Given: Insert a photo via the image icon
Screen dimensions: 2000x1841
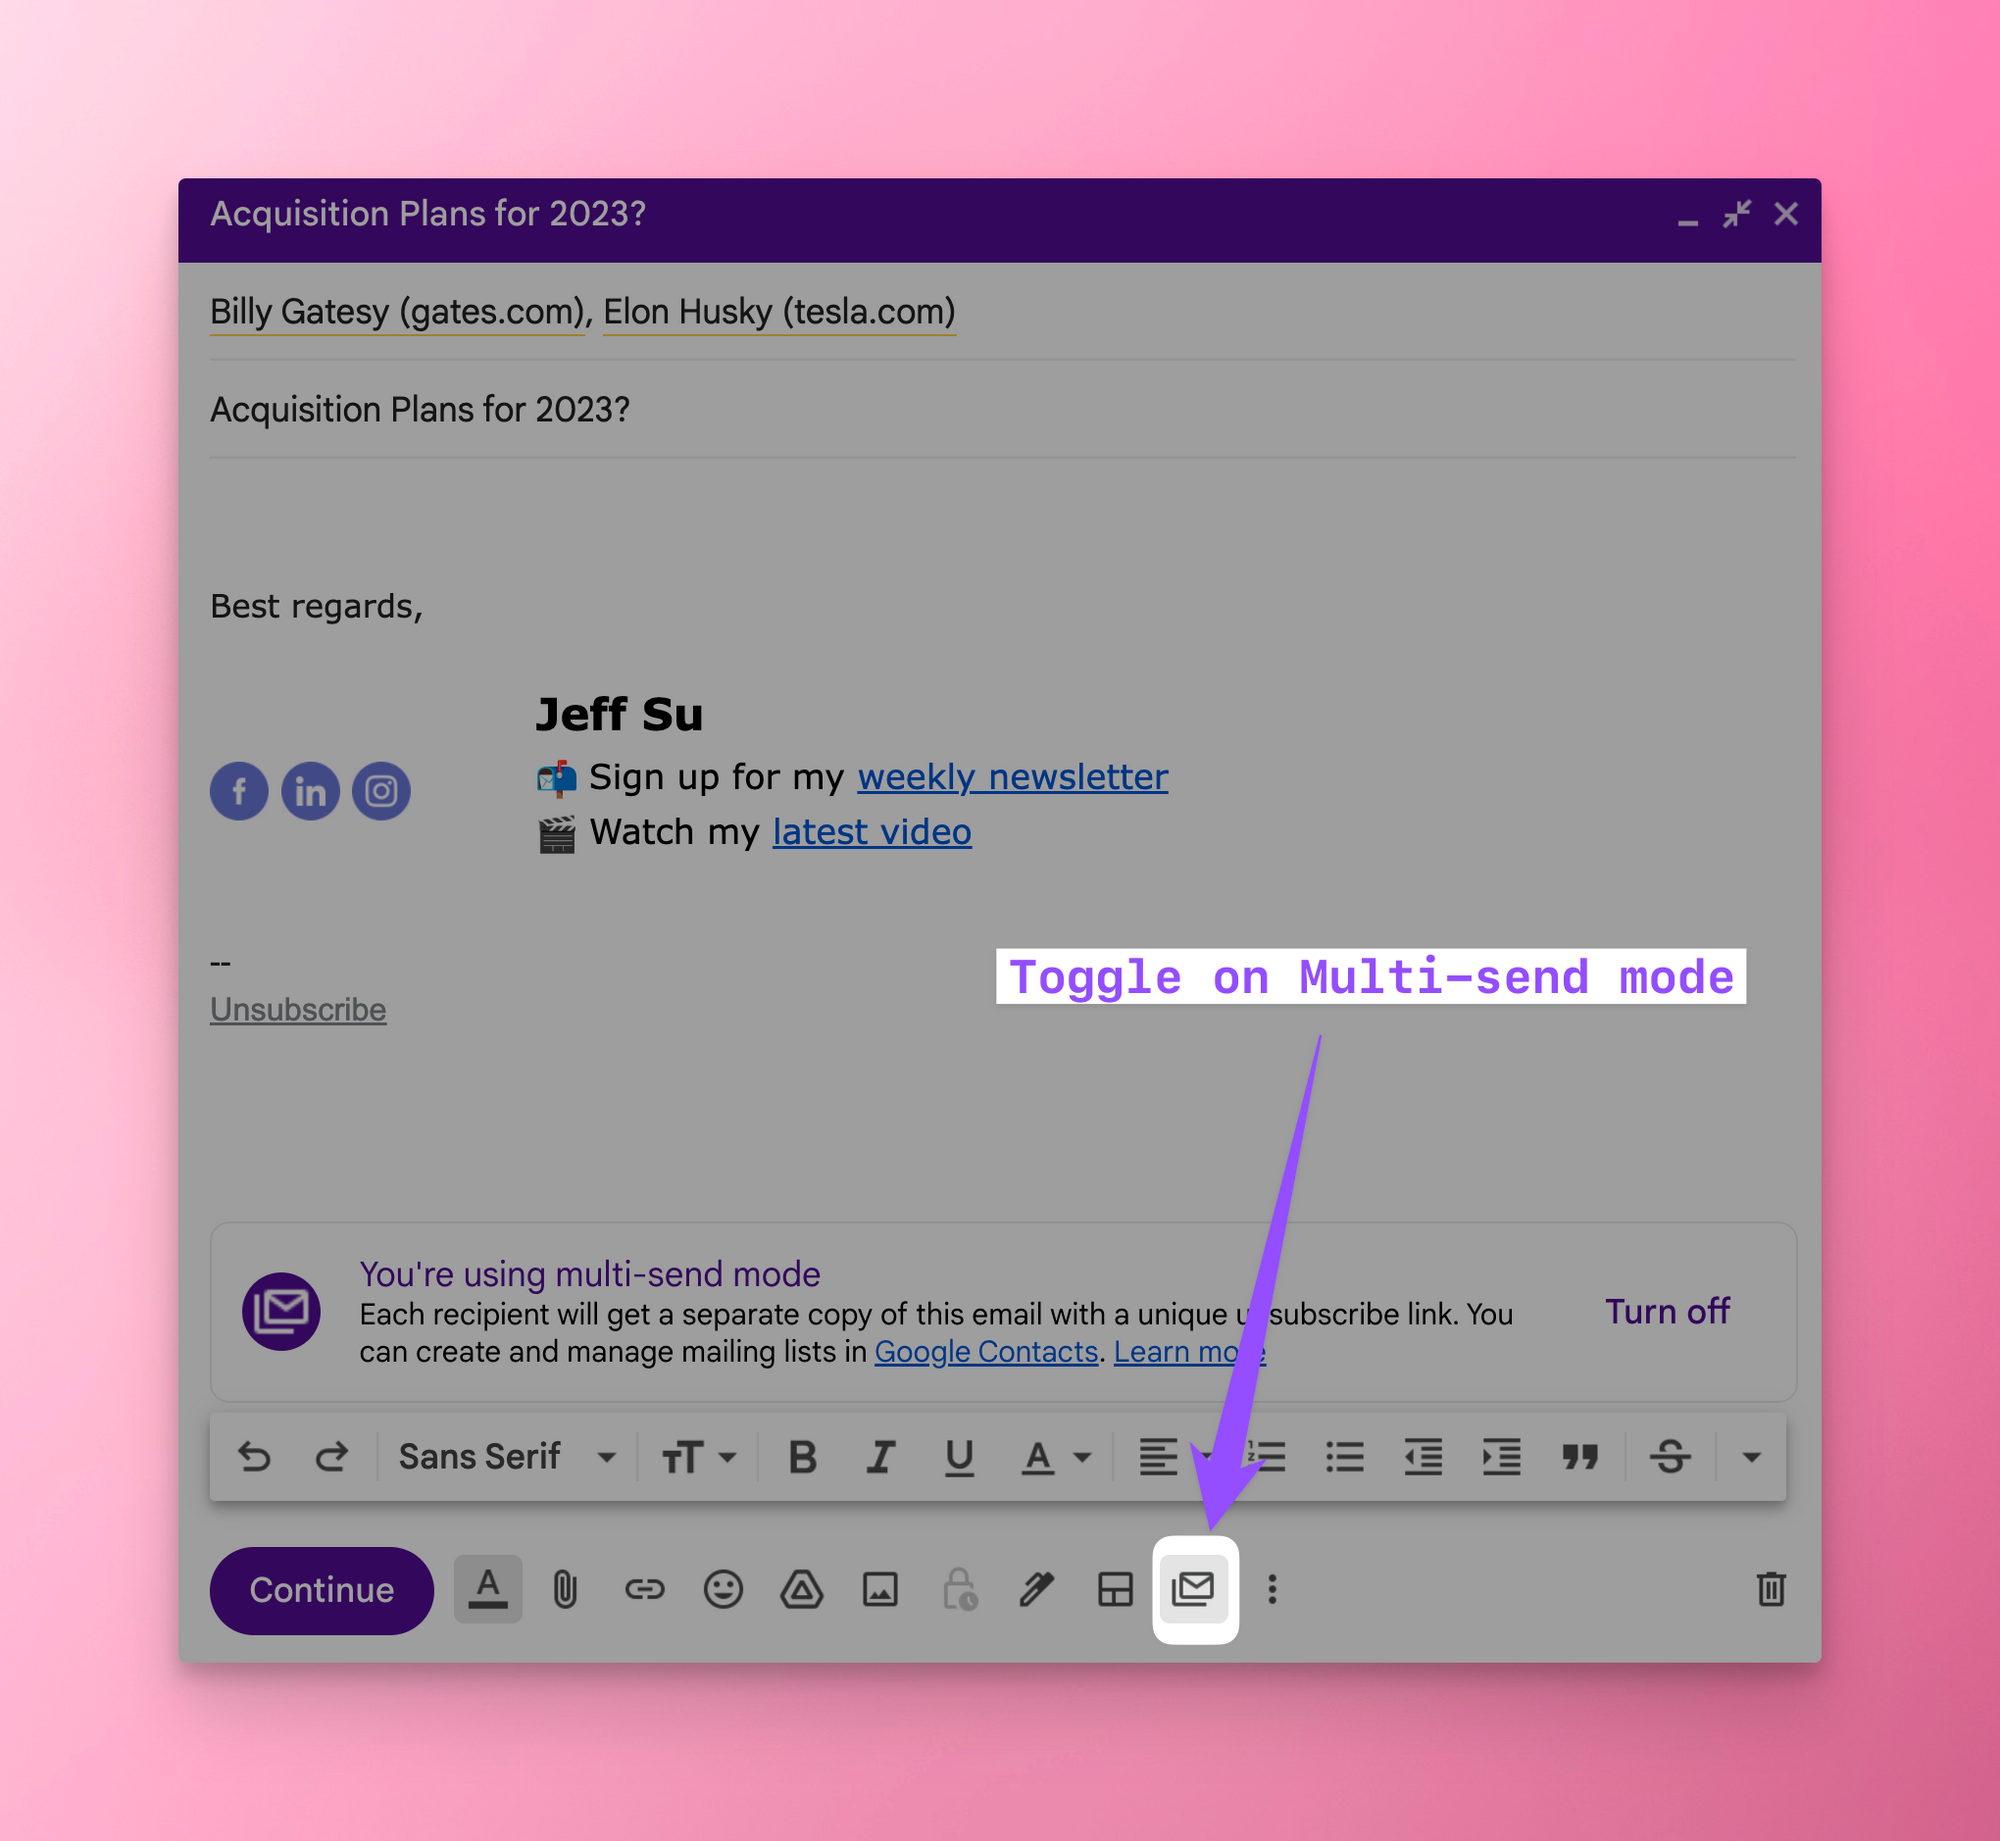Looking at the screenshot, I should point(880,1589).
